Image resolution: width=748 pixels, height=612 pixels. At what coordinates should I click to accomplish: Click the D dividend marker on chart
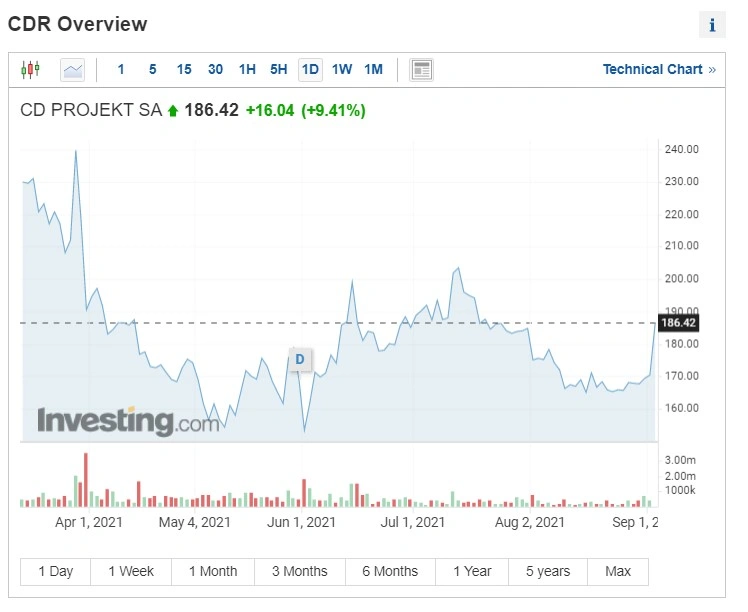[x=300, y=359]
